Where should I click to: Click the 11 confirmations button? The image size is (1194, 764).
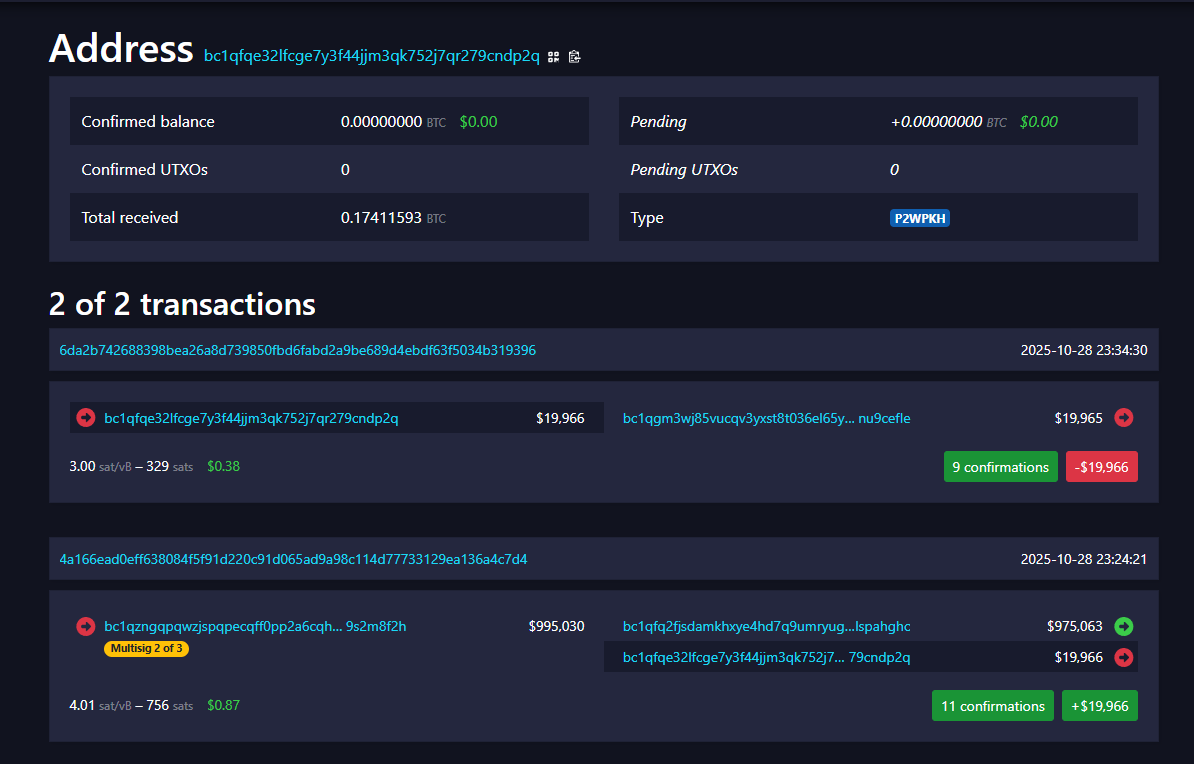(x=993, y=706)
